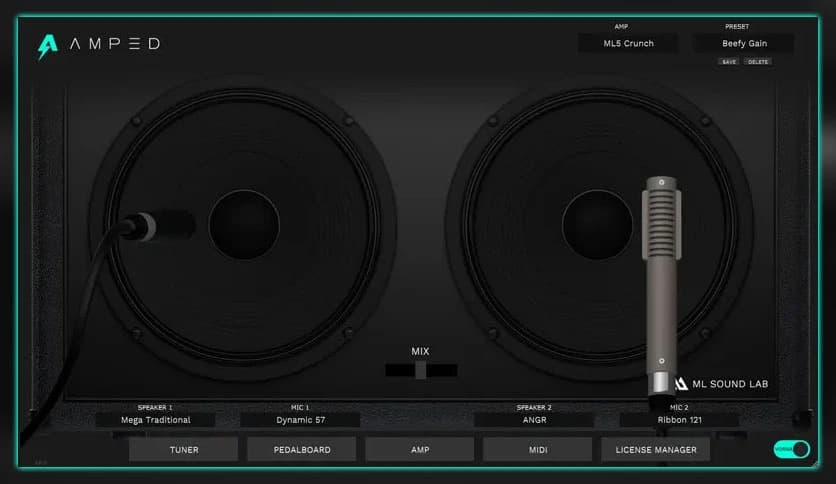Image resolution: width=836 pixels, height=484 pixels.
Task: Open the PRESET selector showing Beefy Gain
Action: tap(744, 44)
